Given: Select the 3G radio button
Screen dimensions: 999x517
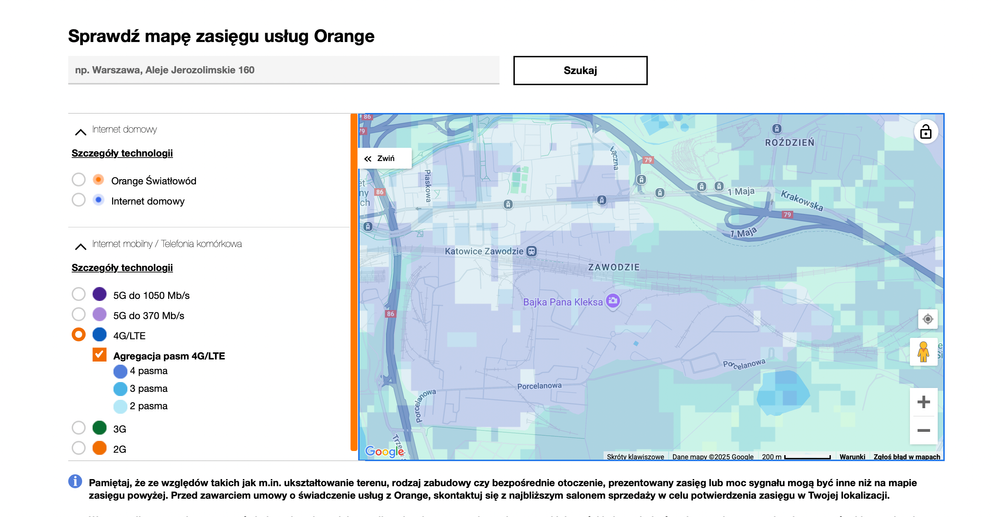Looking at the screenshot, I should click(78, 428).
